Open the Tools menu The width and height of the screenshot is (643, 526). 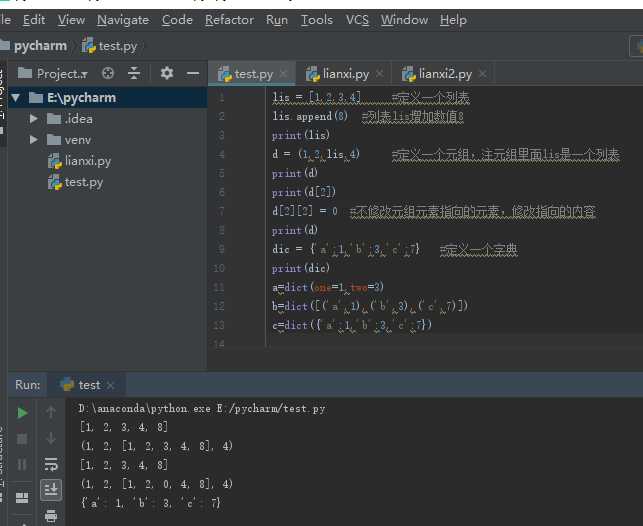(317, 20)
